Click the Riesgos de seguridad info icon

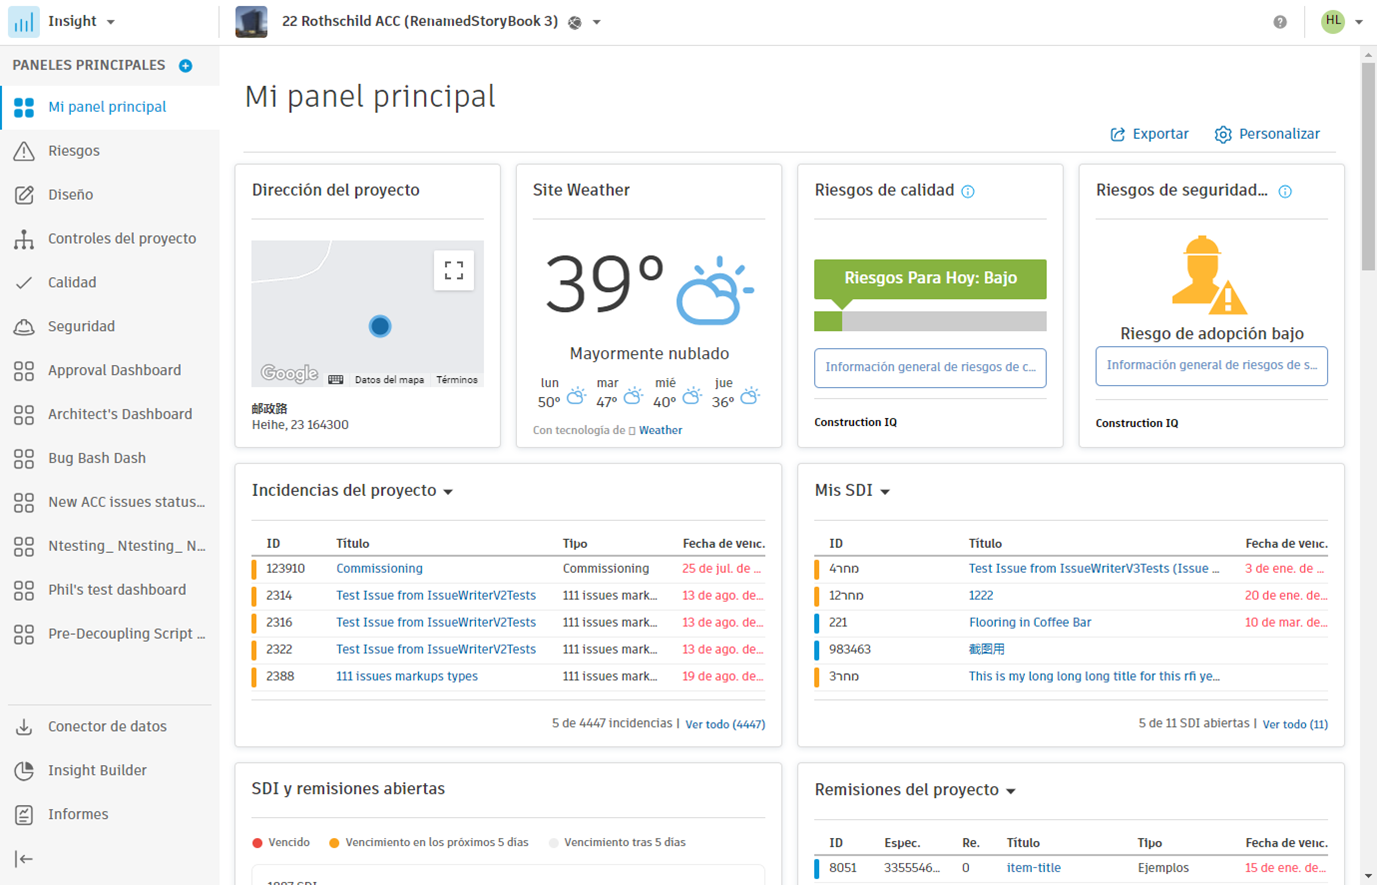1285,191
